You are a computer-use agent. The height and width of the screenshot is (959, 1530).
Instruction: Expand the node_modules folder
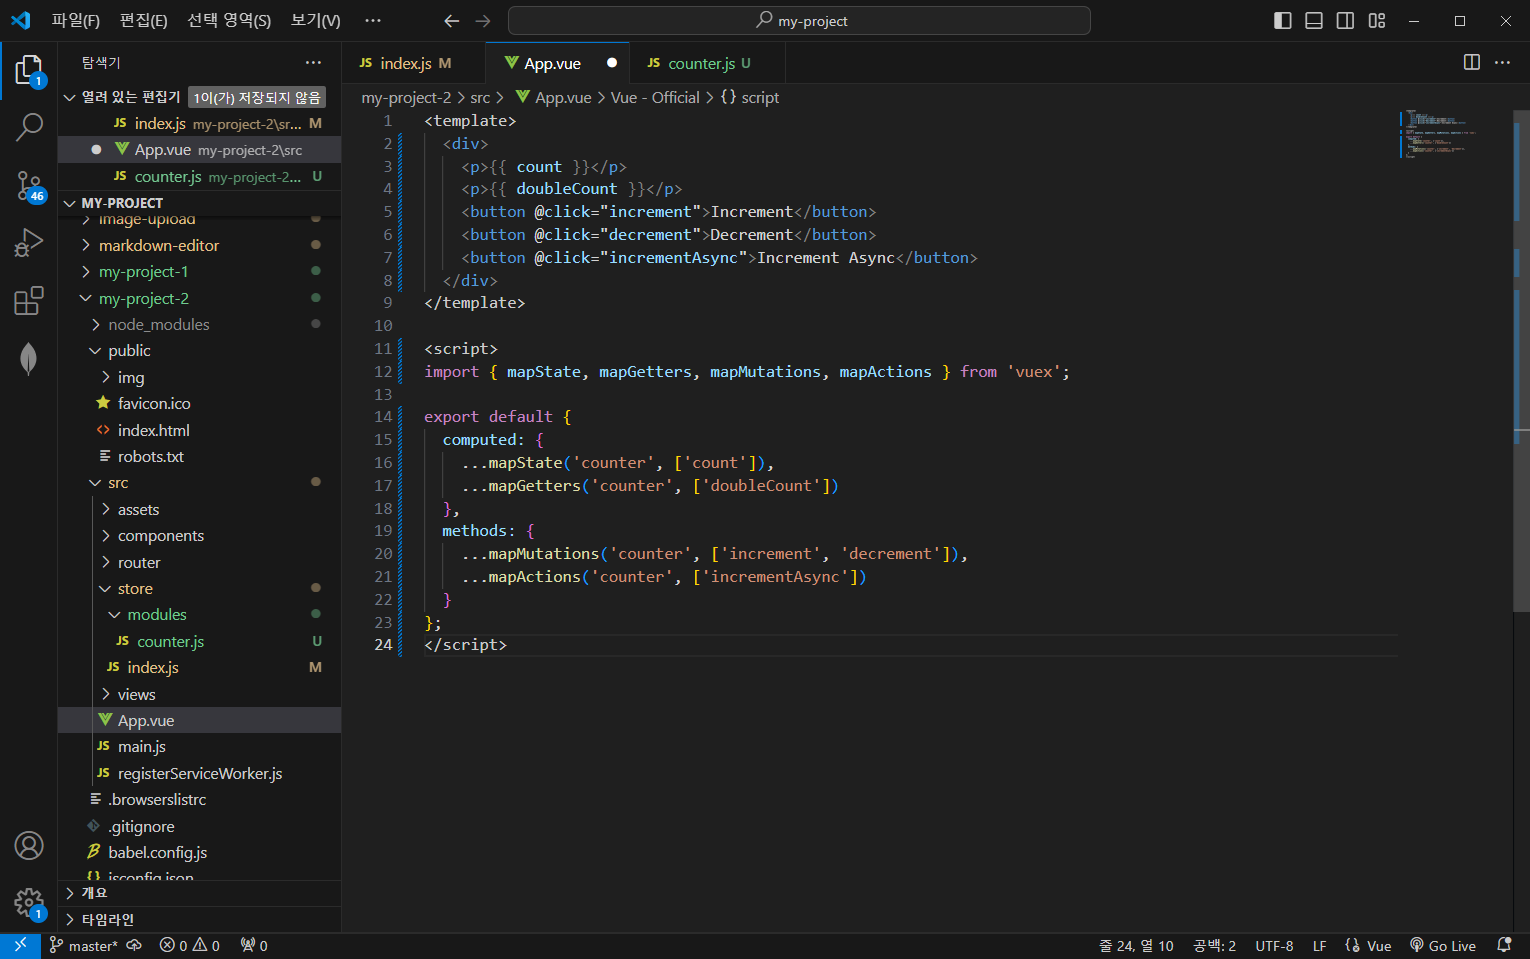pos(158,325)
